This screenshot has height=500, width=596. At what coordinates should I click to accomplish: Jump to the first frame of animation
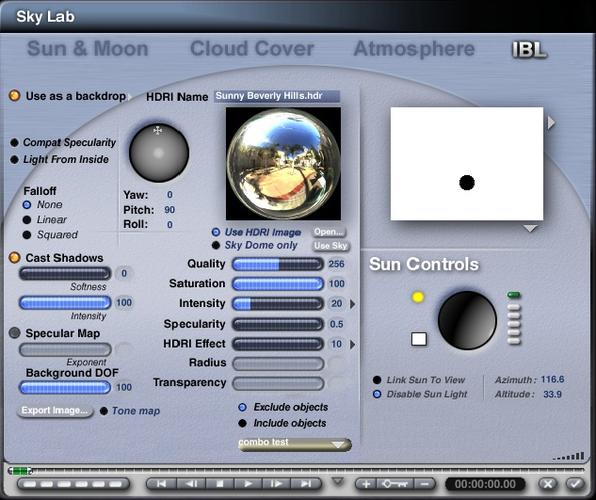tap(161, 484)
